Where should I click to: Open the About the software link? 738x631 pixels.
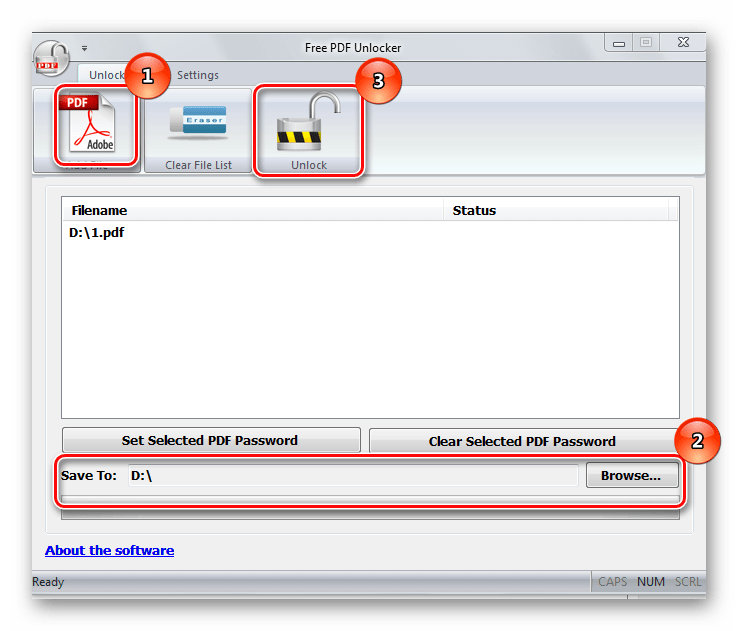110,550
